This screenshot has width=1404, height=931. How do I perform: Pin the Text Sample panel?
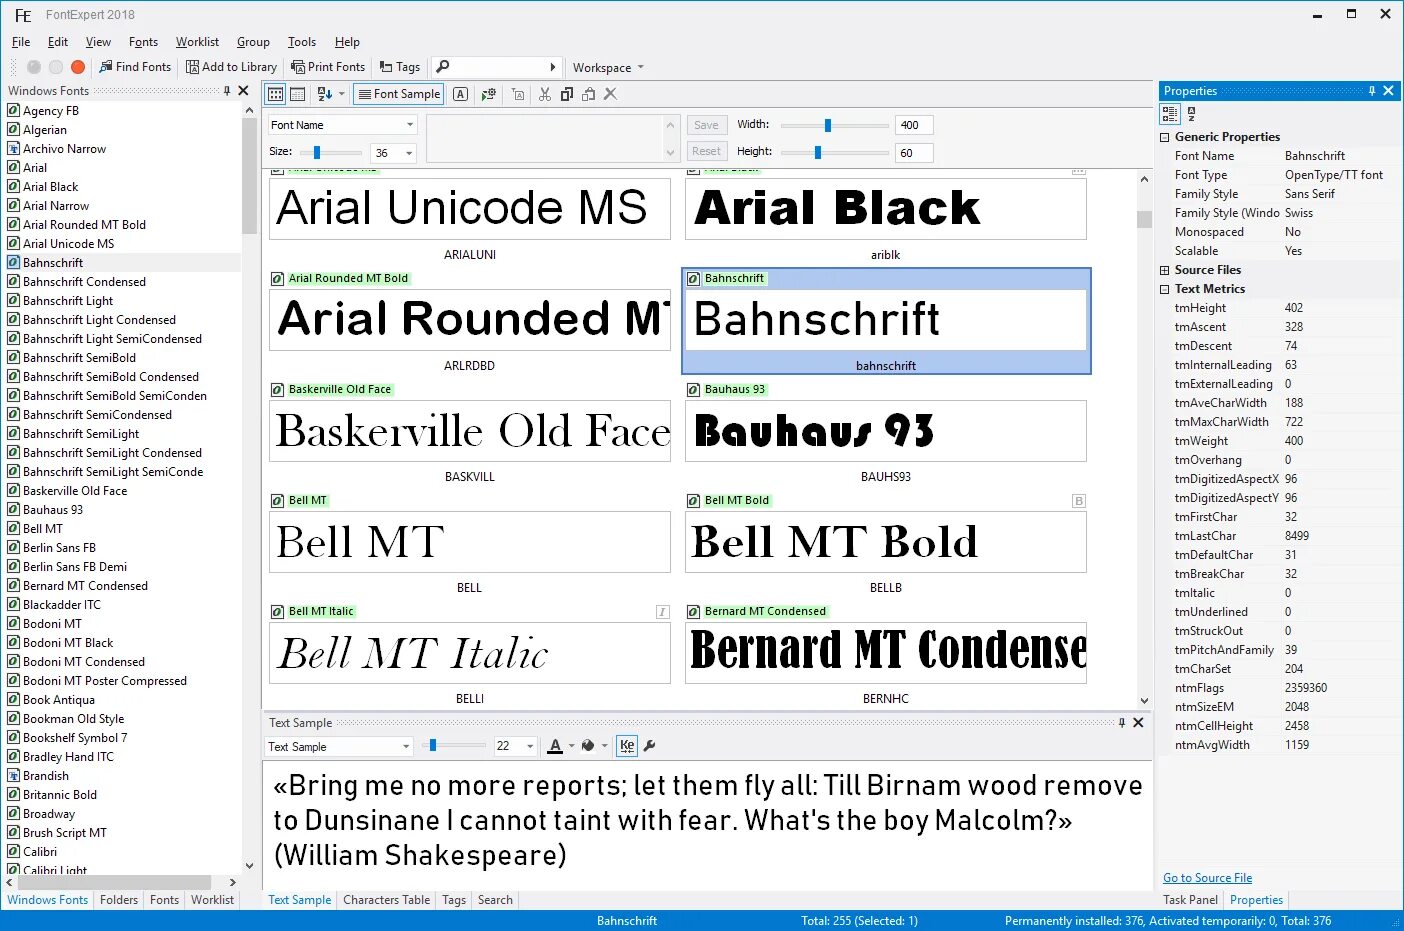coord(1122,722)
